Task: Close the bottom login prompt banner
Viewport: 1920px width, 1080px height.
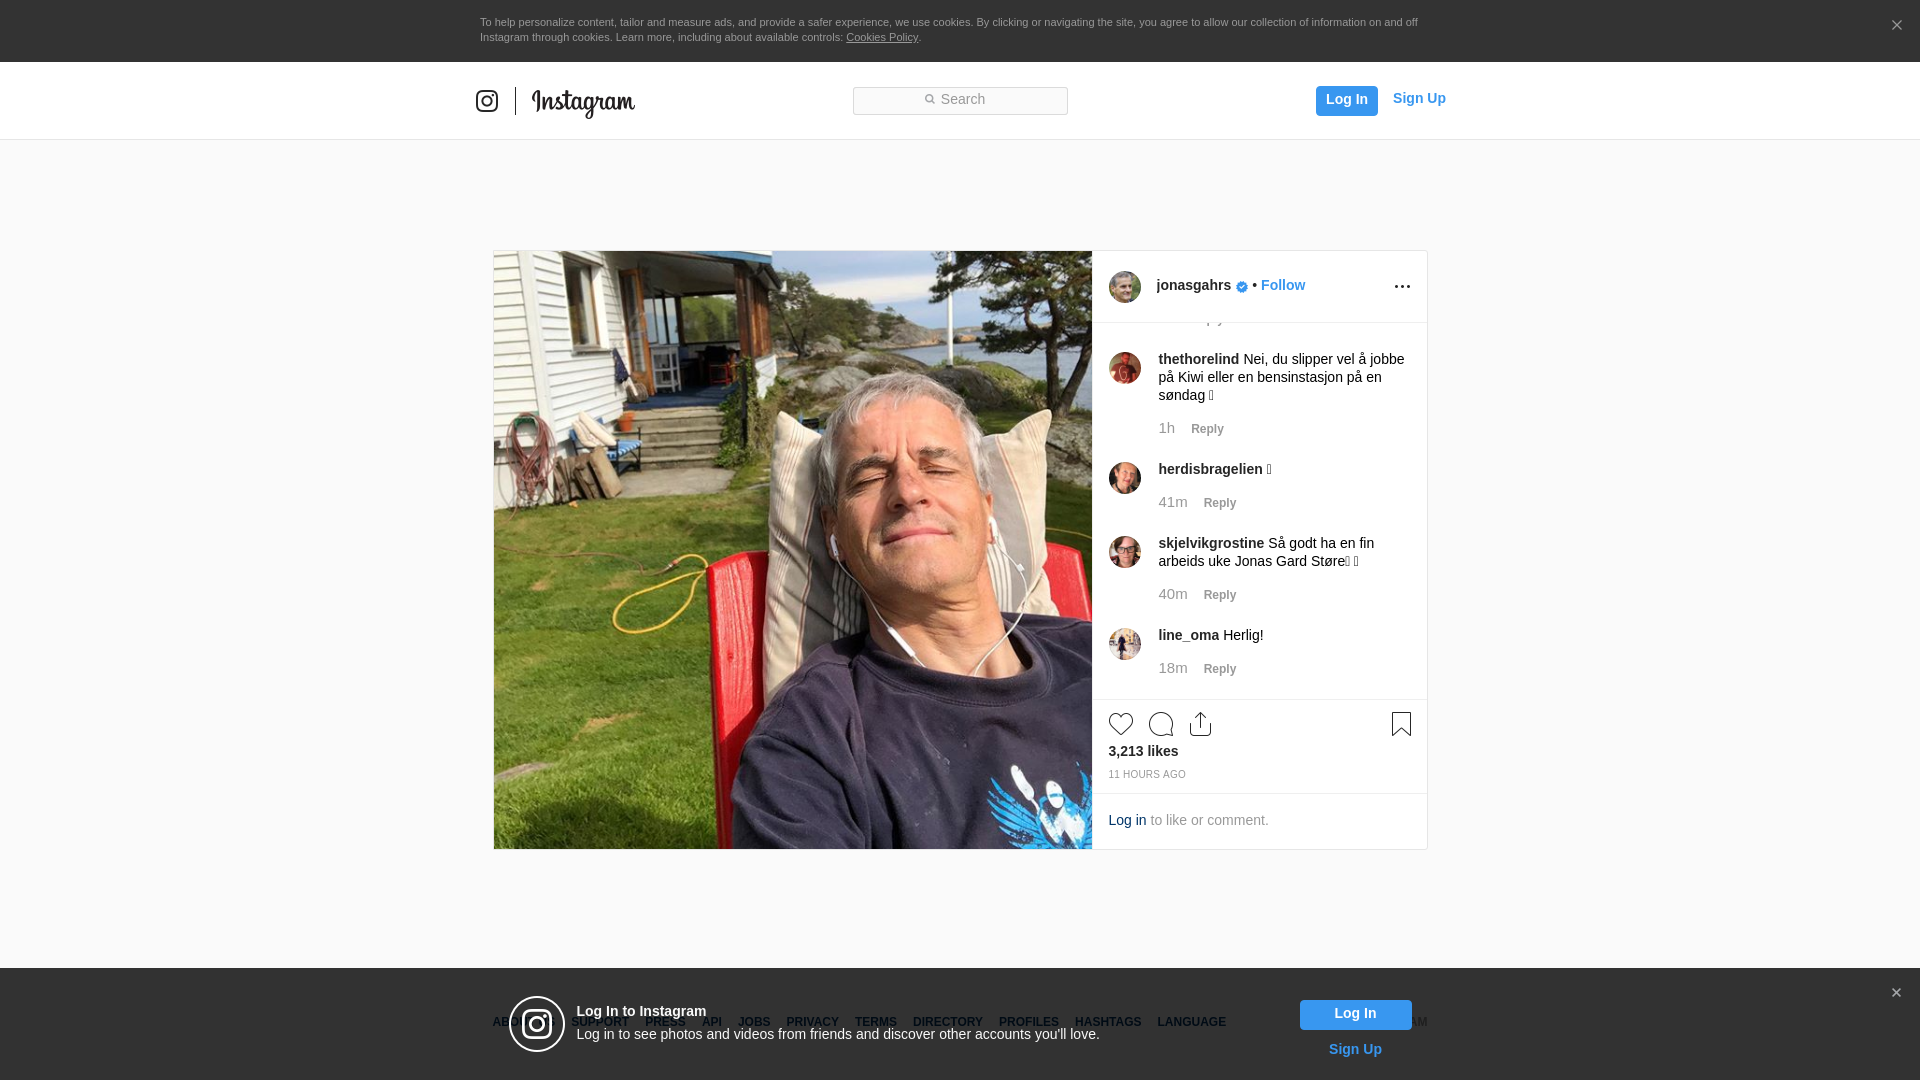Action: pos(1896,993)
